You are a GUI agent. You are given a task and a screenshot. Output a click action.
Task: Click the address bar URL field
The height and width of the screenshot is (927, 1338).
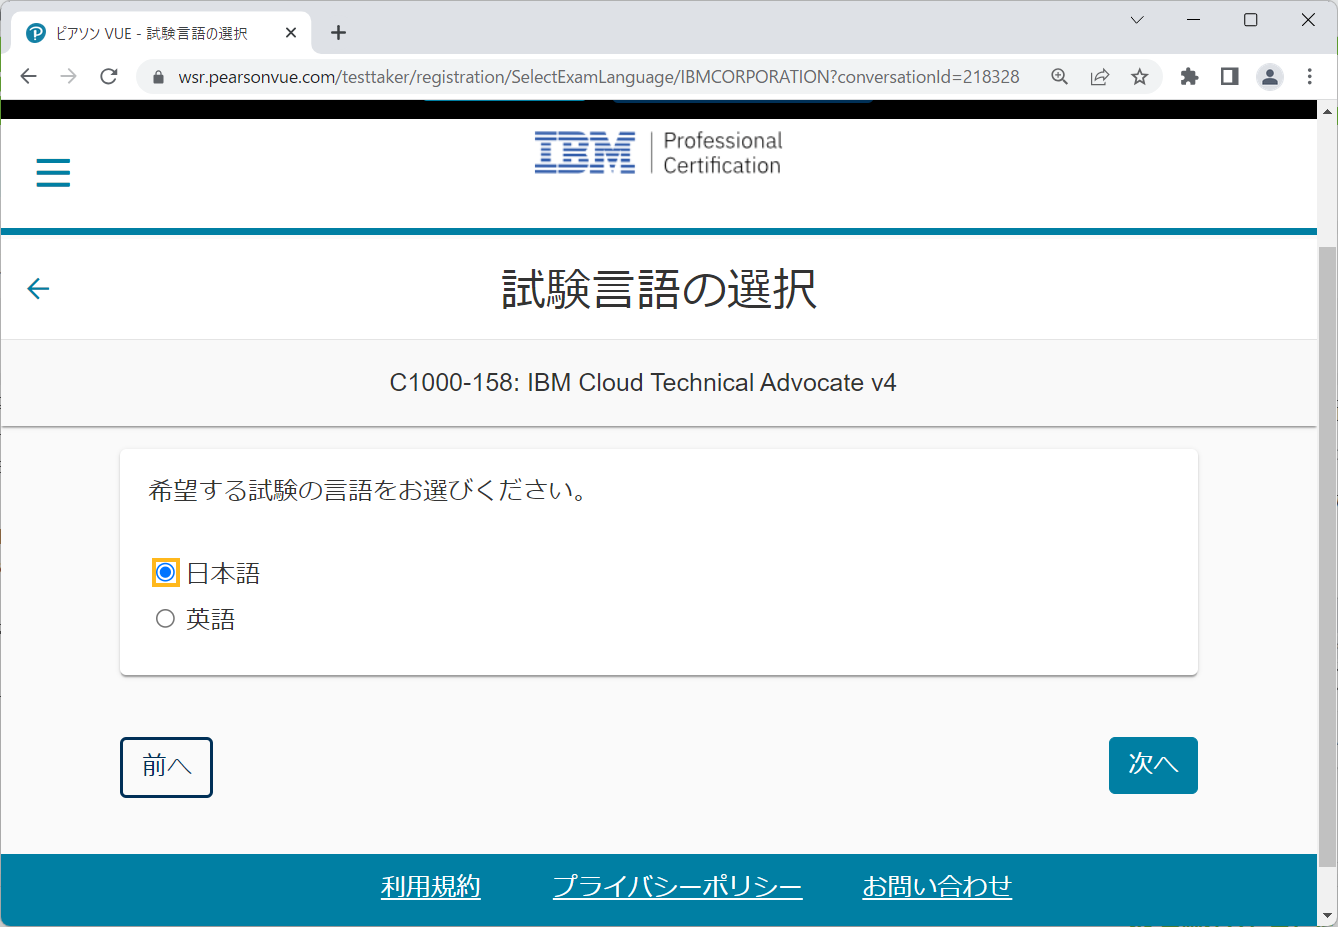click(600, 76)
